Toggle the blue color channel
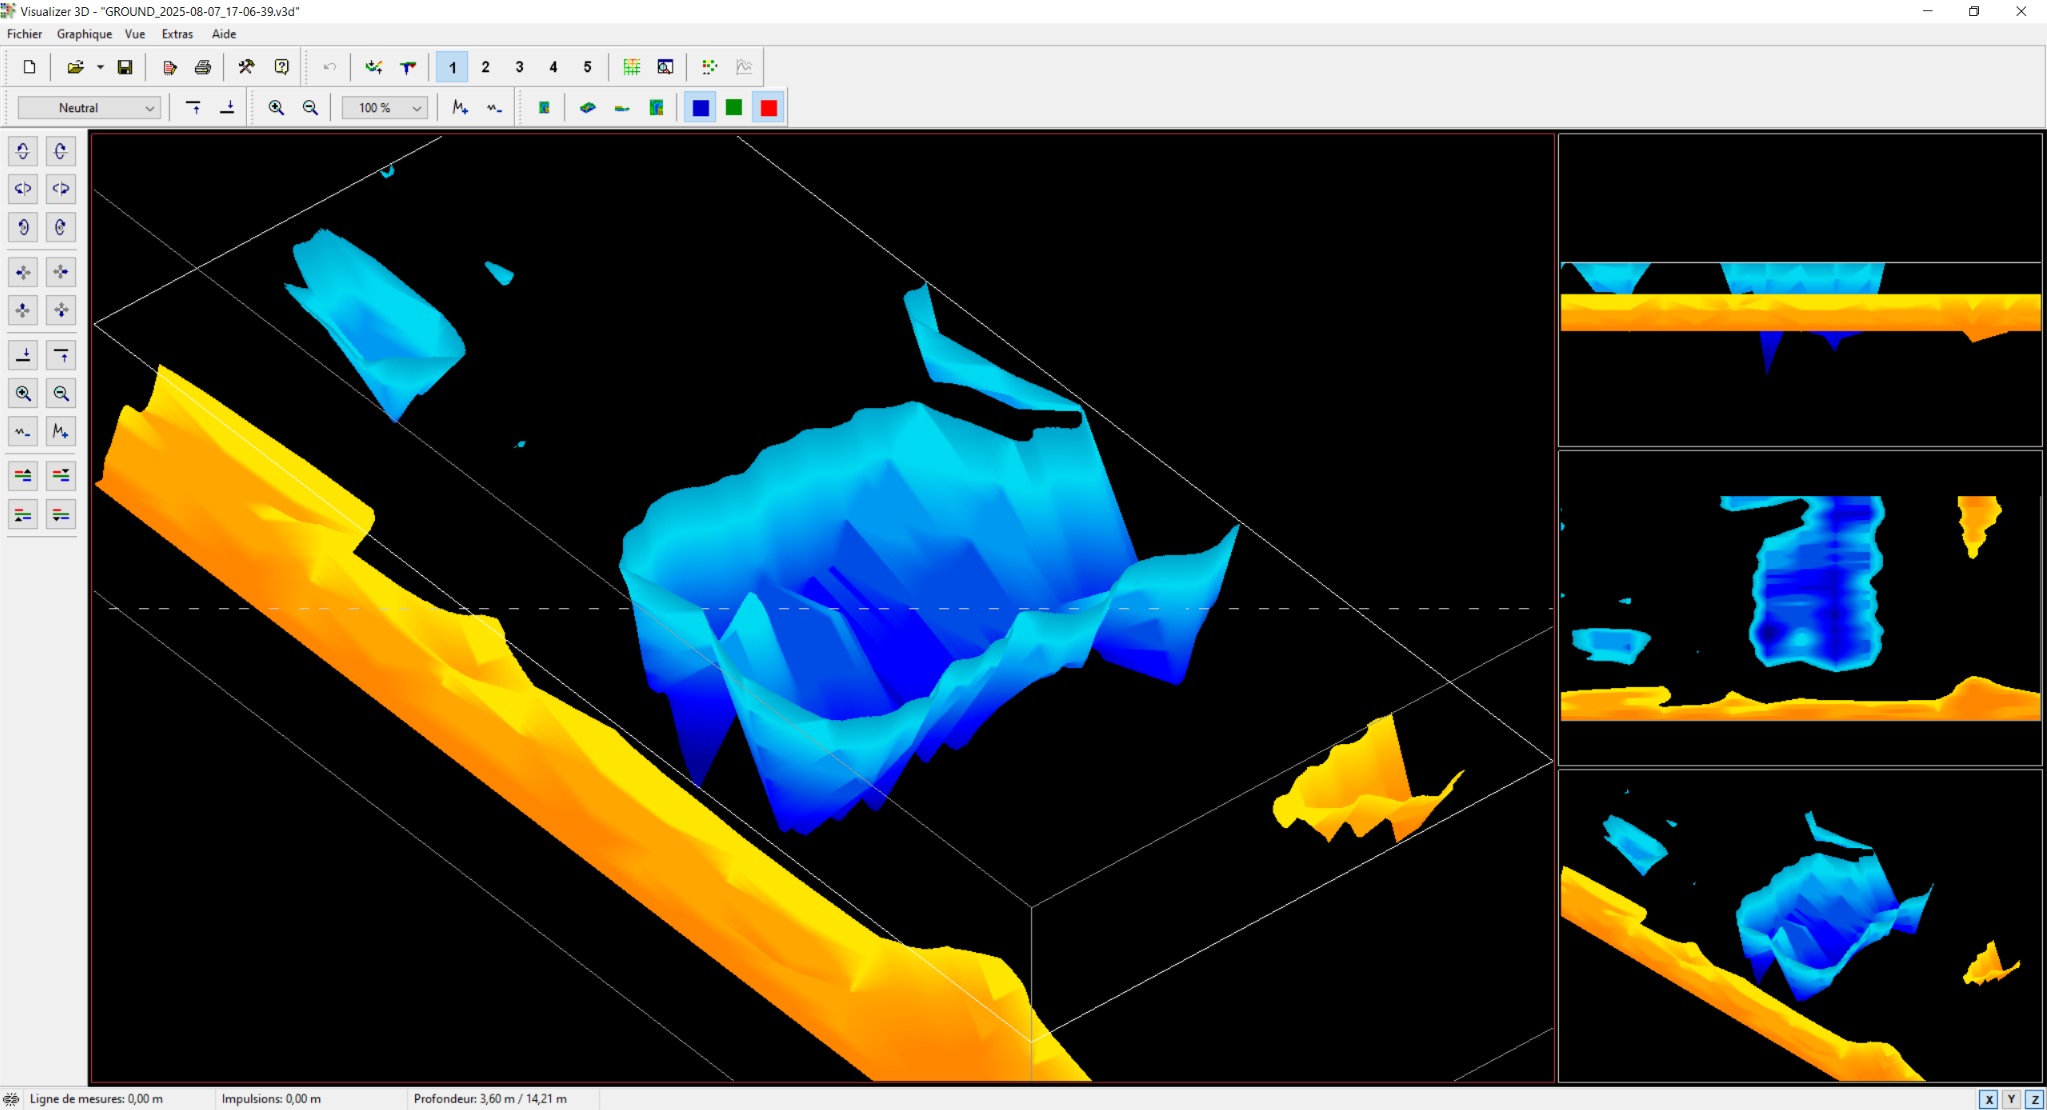 pos(701,108)
